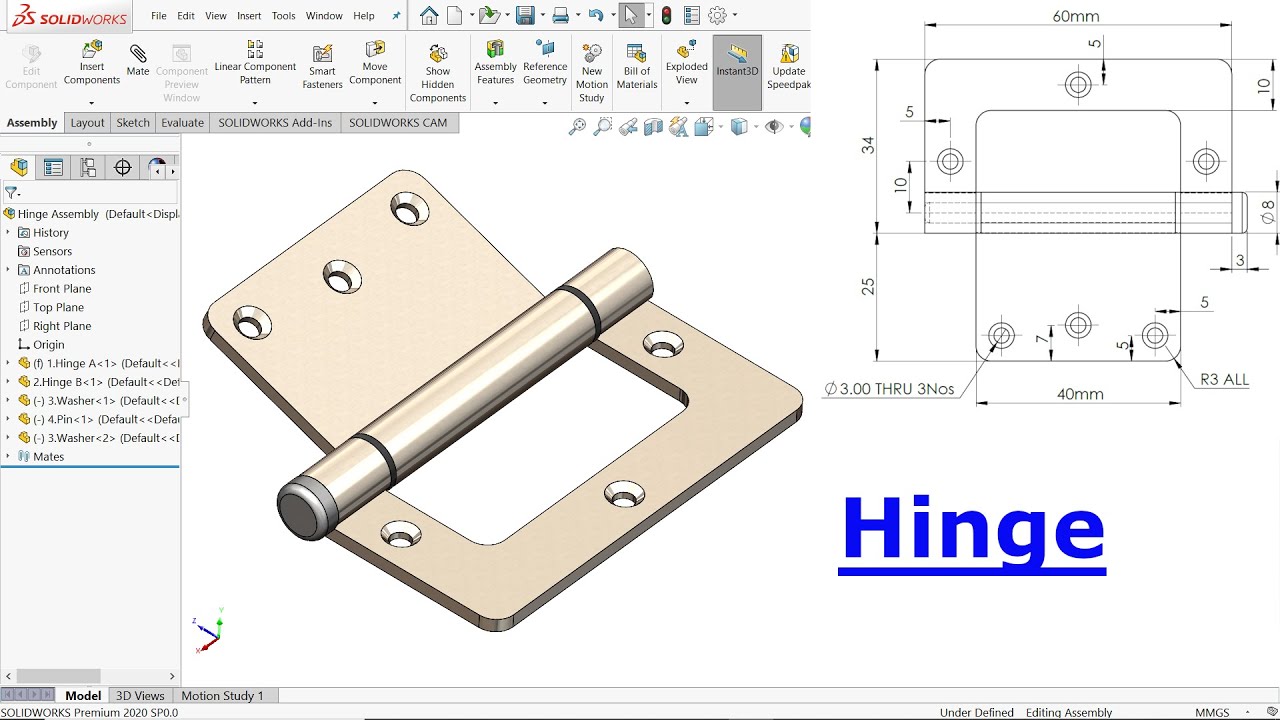The height and width of the screenshot is (720, 1280).
Task: Select the Mate tool
Action: coord(138,59)
